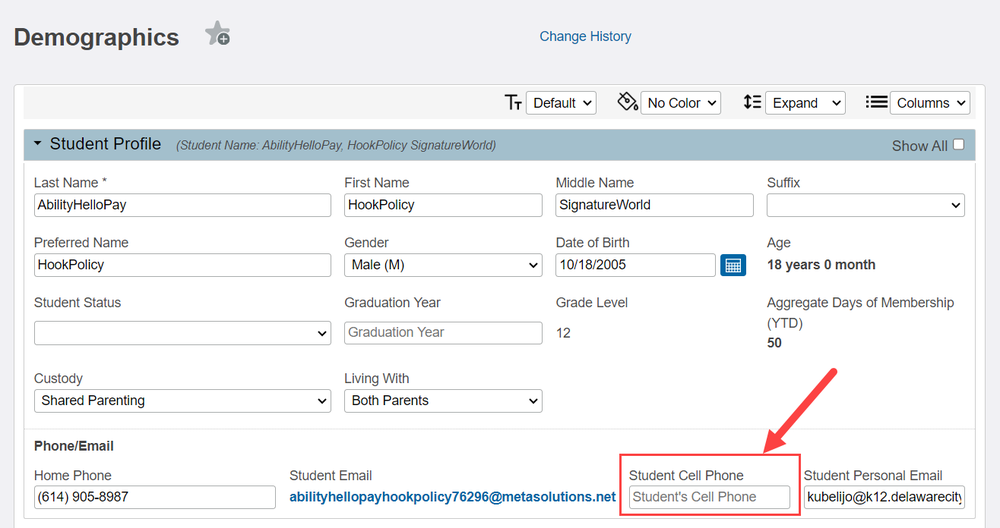Open the Columns dropdown
The width and height of the screenshot is (1000, 528).
pos(930,103)
